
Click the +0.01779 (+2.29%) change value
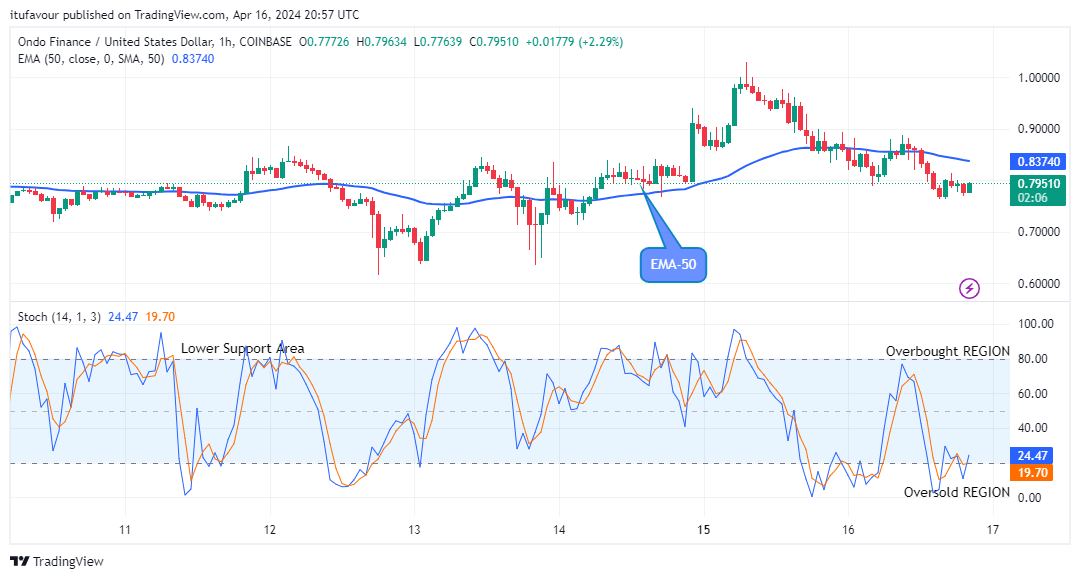coord(574,42)
